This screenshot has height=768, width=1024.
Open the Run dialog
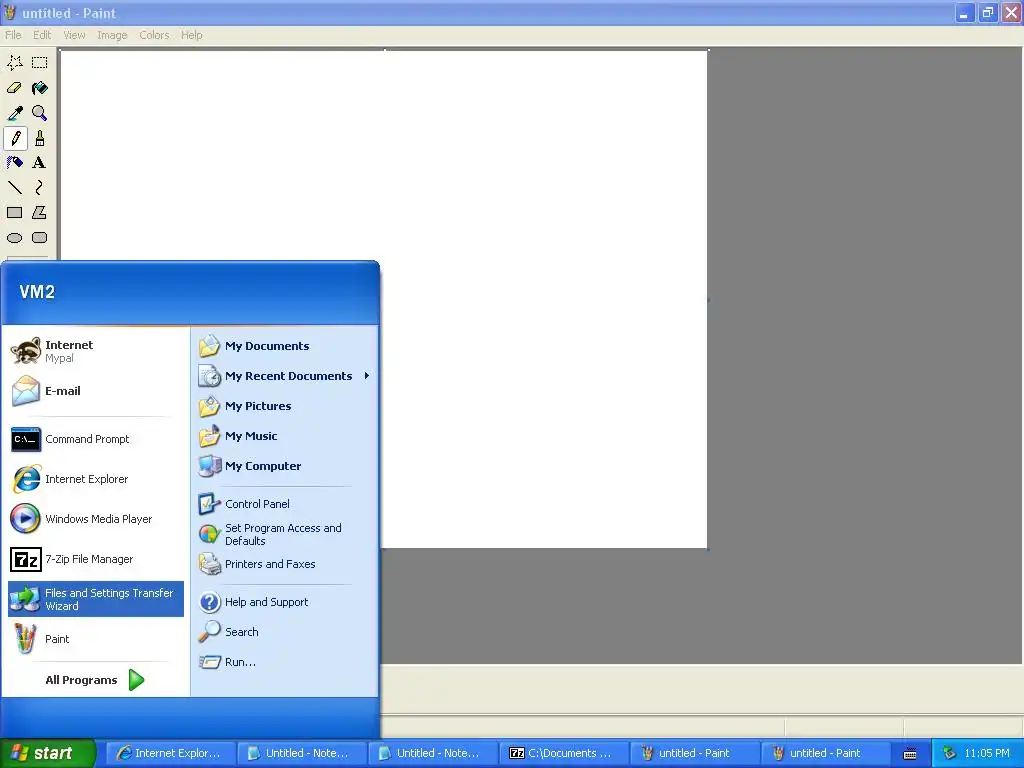coord(285,662)
